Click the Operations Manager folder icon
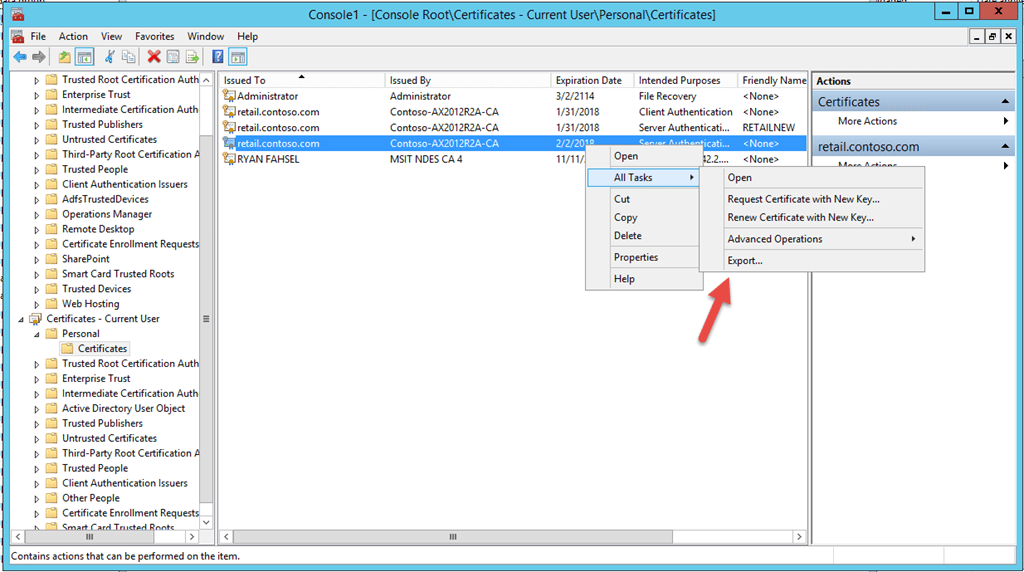Image resolution: width=1024 pixels, height=572 pixels. [x=52, y=214]
